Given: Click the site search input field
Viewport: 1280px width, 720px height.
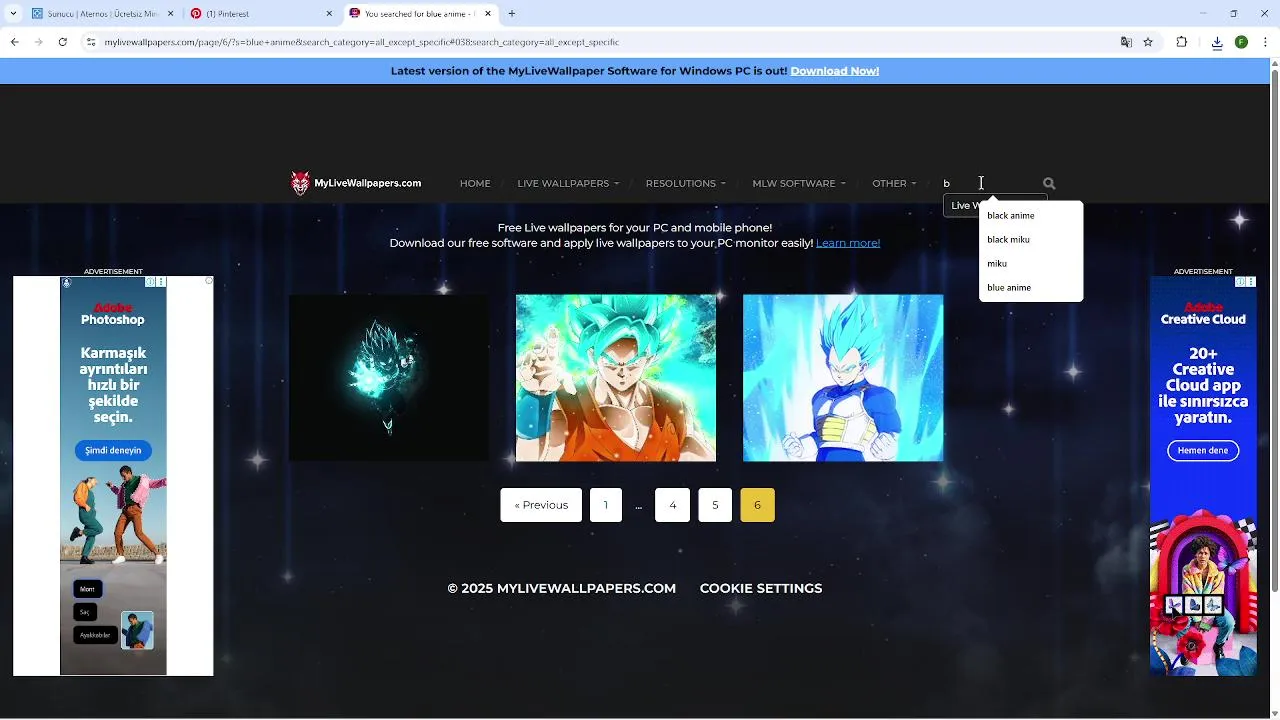Looking at the screenshot, I should (x=987, y=183).
